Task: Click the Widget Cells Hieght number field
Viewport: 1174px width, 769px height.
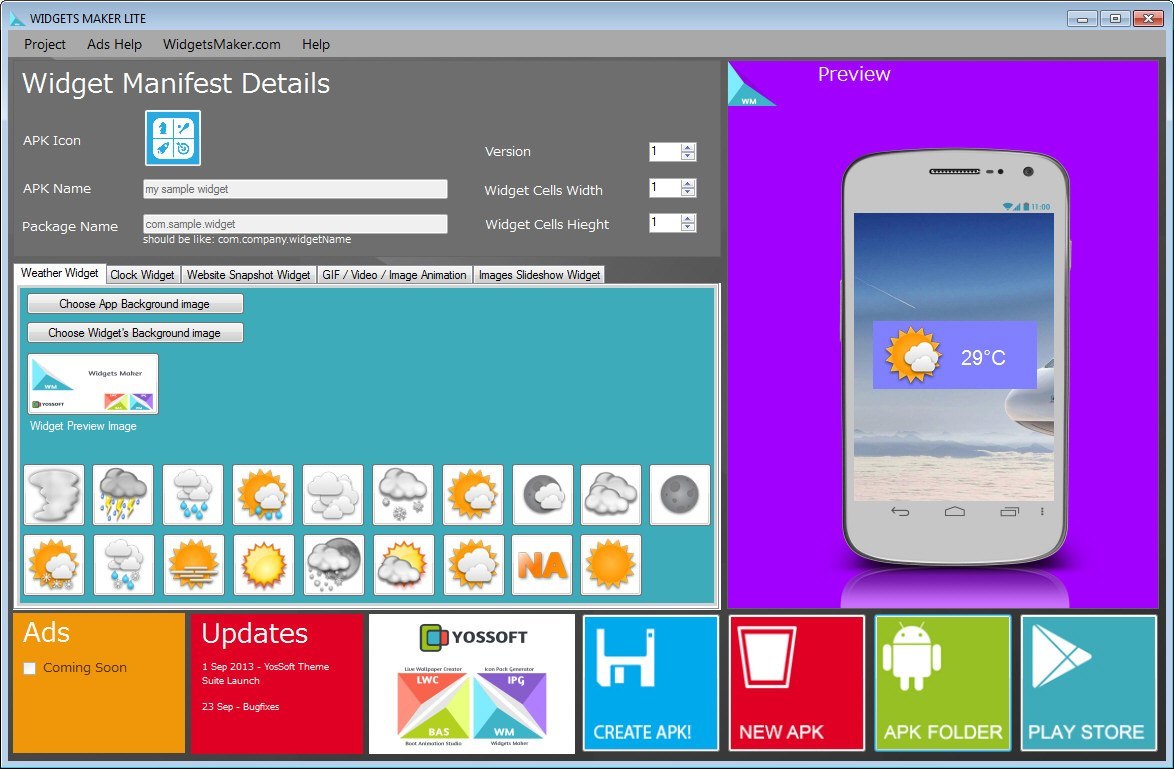Action: pos(665,222)
